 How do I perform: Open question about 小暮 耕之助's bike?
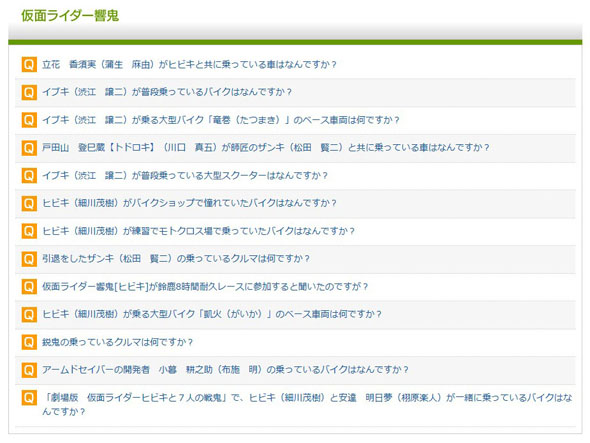(225, 370)
